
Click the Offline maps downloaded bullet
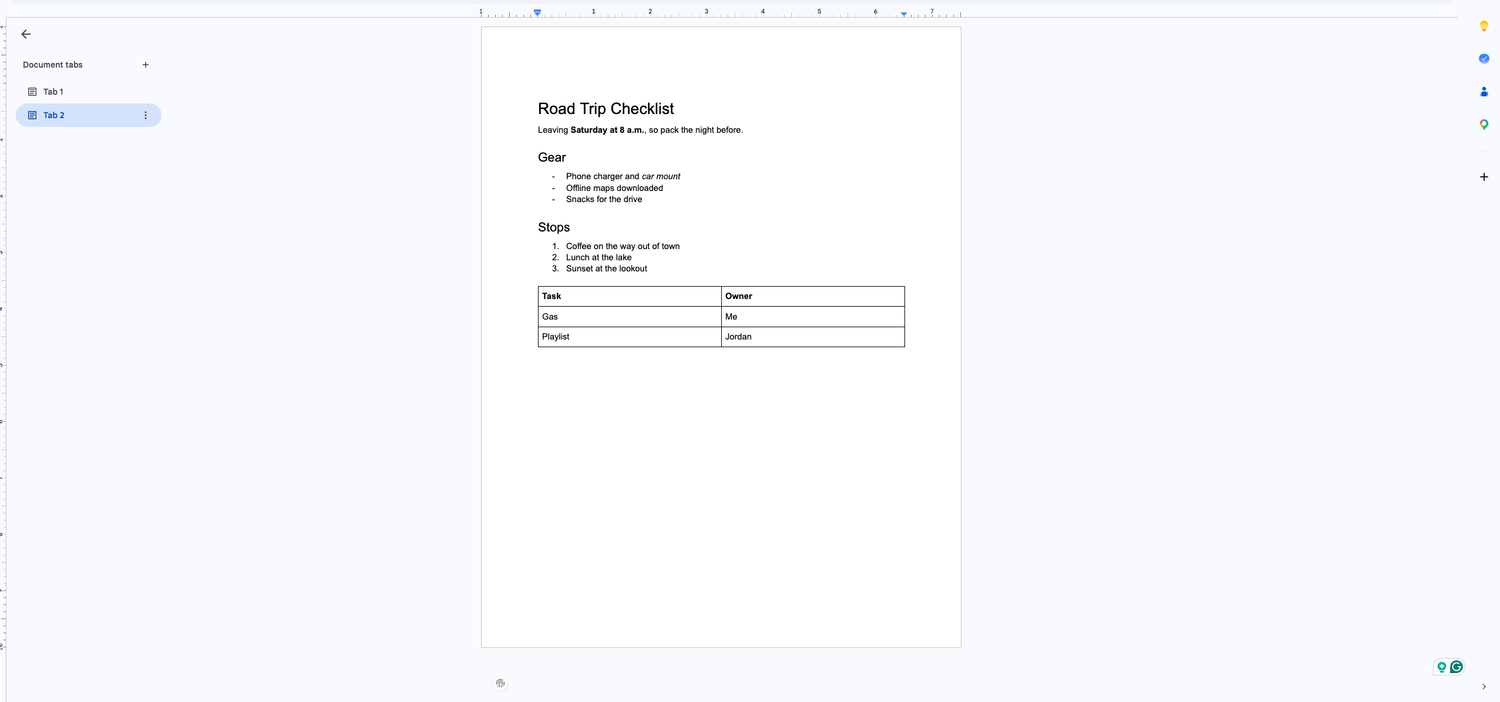click(x=614, y=188)
